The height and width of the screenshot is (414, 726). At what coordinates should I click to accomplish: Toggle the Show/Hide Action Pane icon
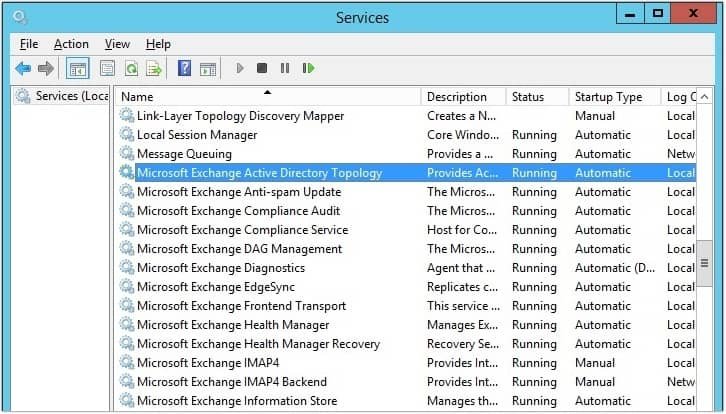(208, 69)
